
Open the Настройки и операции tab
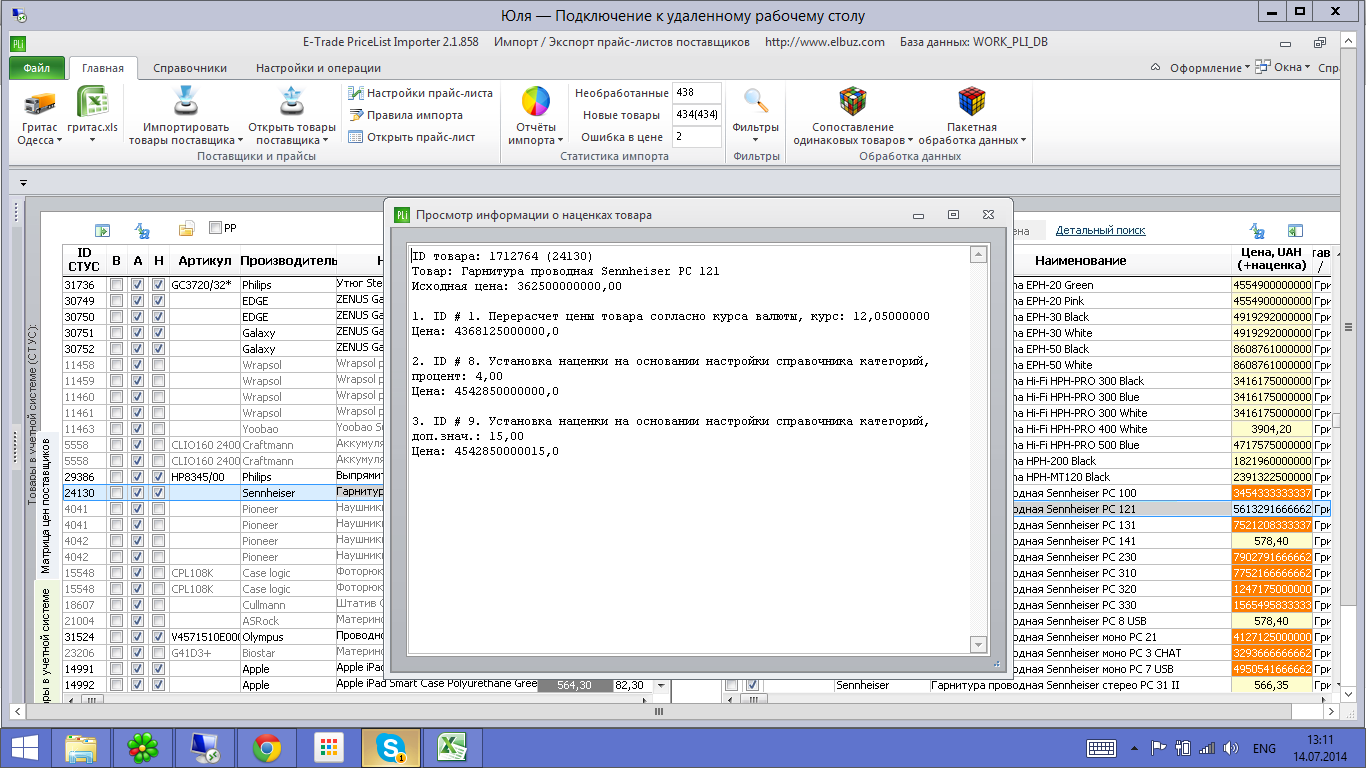318,68
